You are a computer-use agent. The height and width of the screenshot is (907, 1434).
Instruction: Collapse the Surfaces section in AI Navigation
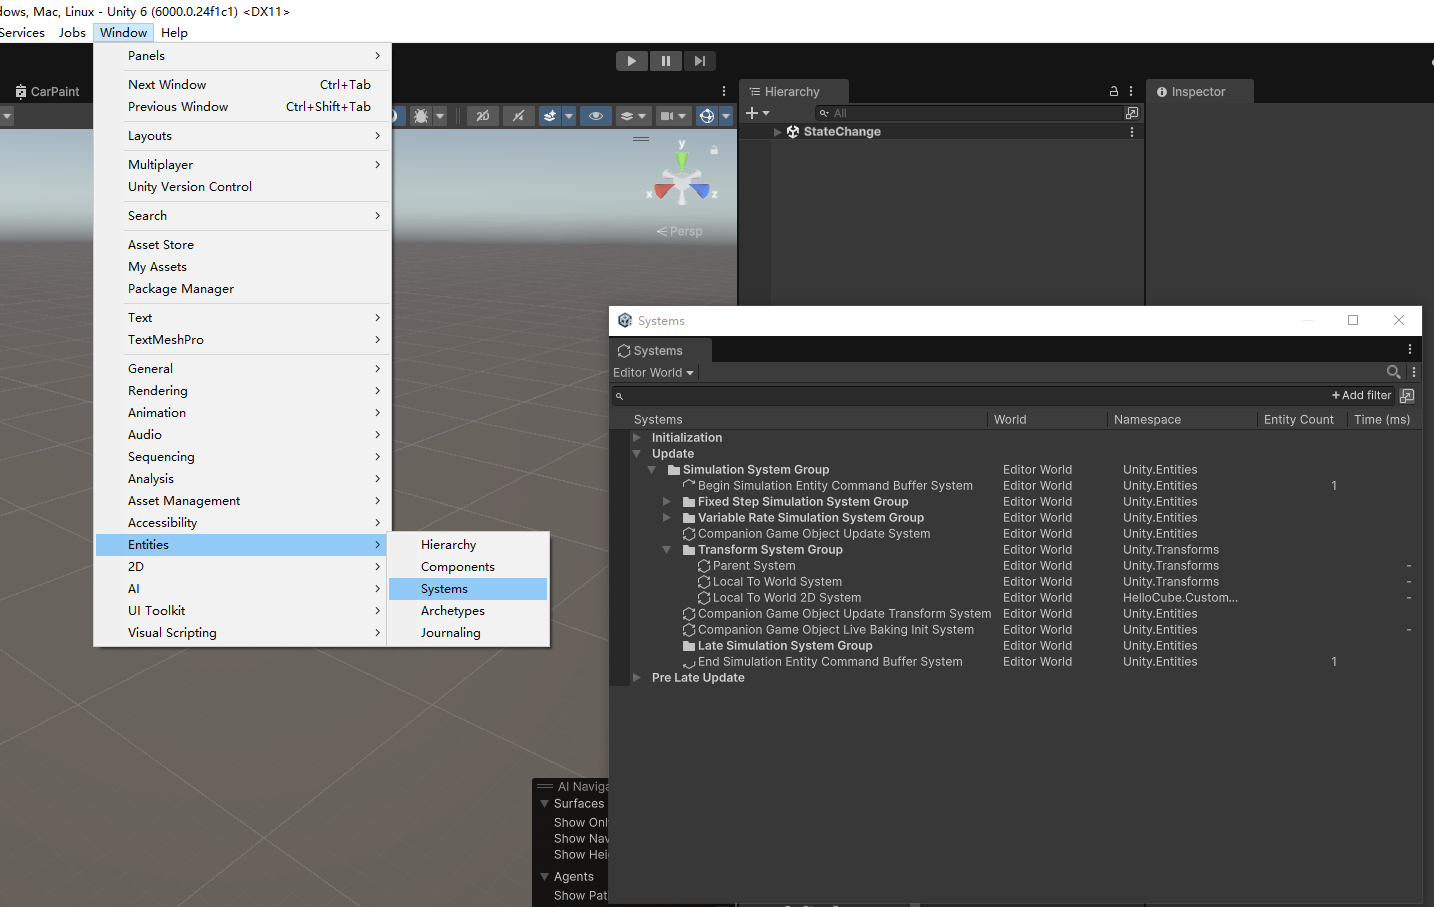pyautogui.click(x=545, y=804)
